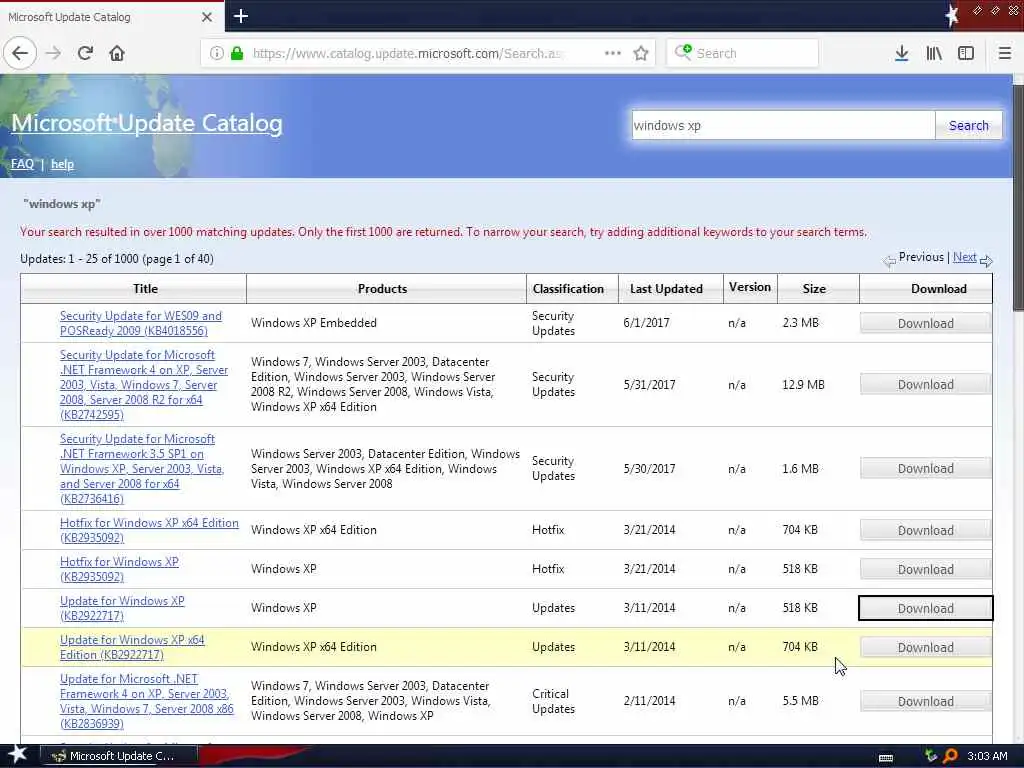
Task: Open the library bookshelf icon
Action: tap(934, 53)
